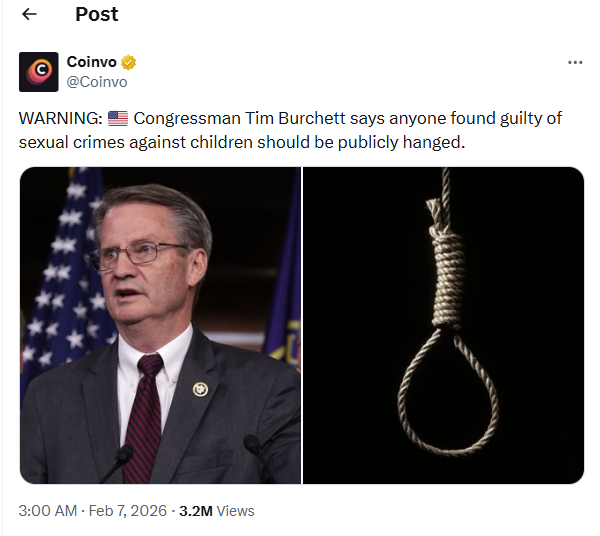Click the back arrow icon
The image size is (600, 536).
coord(30,14)
